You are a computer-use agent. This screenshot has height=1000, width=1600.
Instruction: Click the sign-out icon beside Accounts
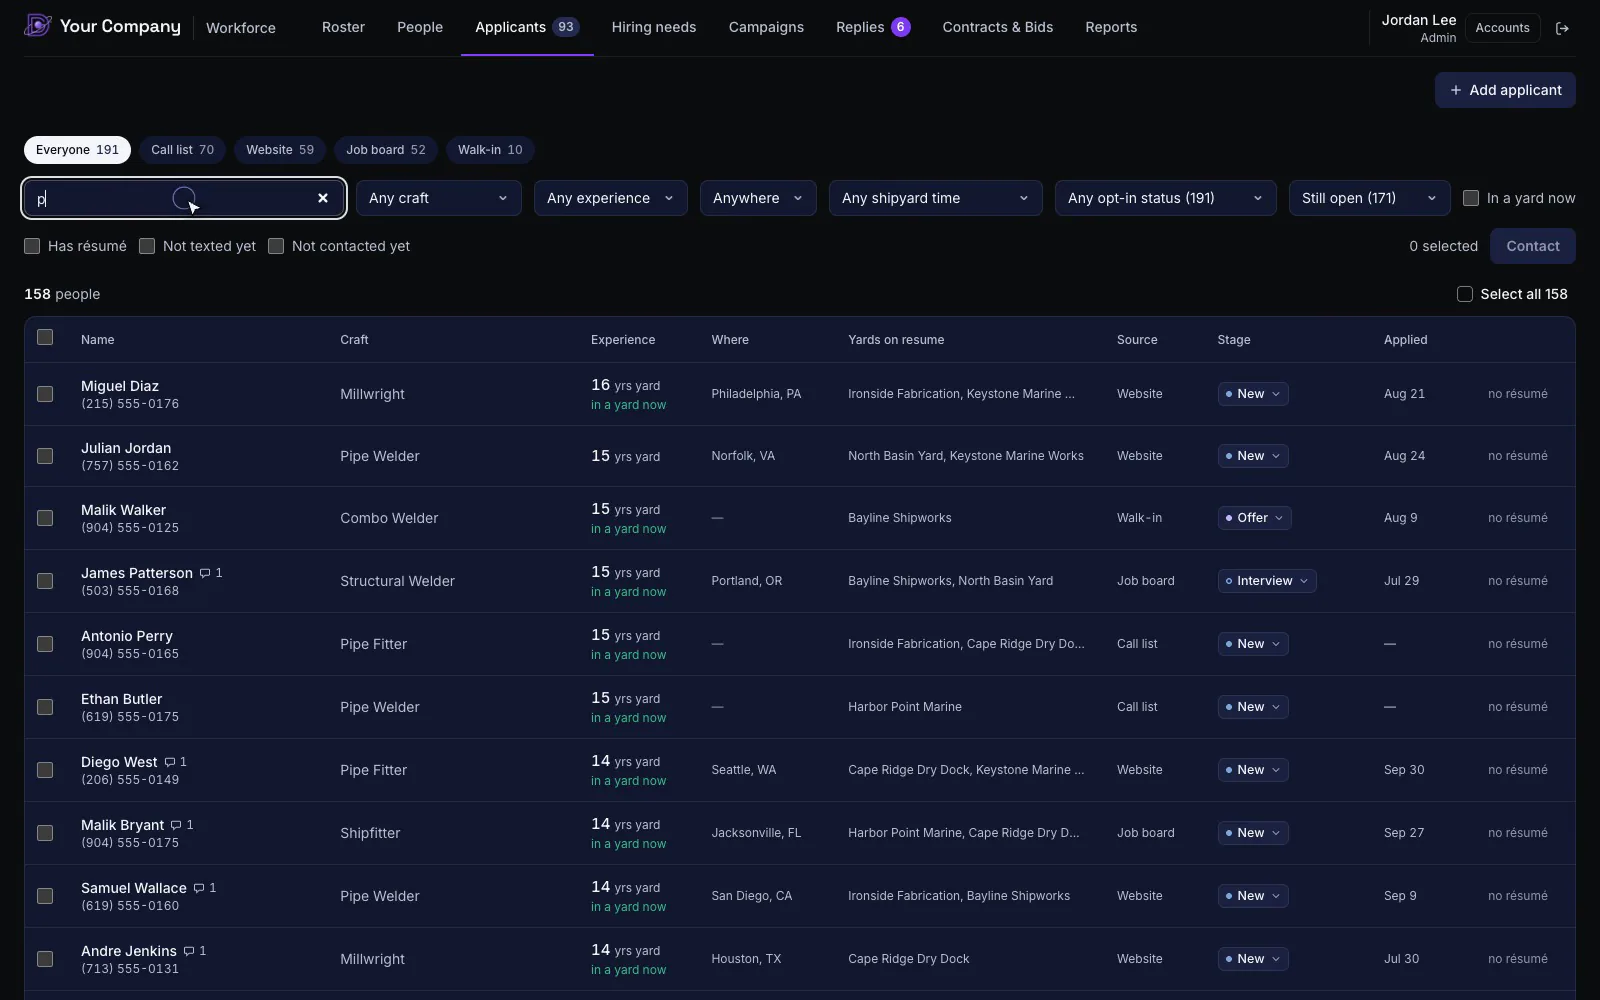tap(1562, 28)
